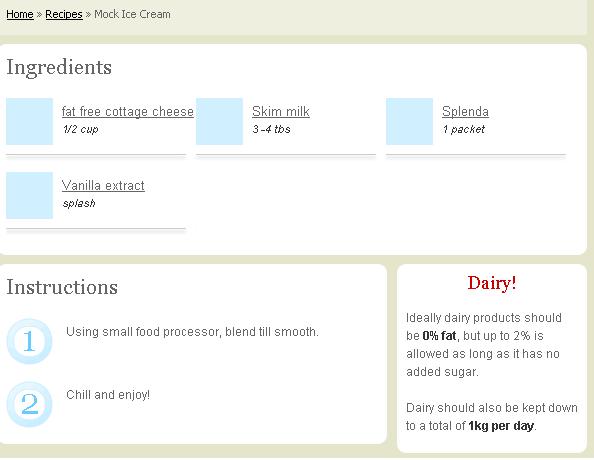This screenshot has height=460, width=594.
Task: Click the step 2 number icon
Action: coord(29,404)
